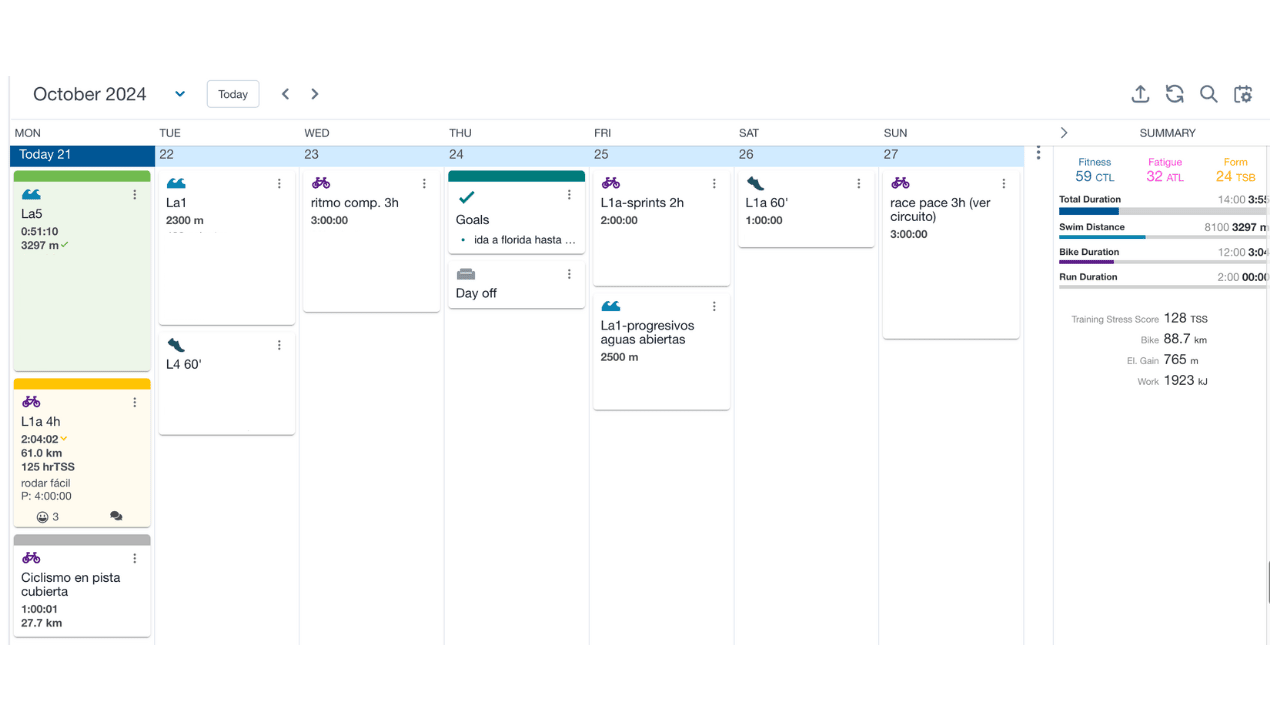The width and height of the screenshot is (1270, 720).
Task: Click the Goals checkmark icon
Action: pos(466,198)
